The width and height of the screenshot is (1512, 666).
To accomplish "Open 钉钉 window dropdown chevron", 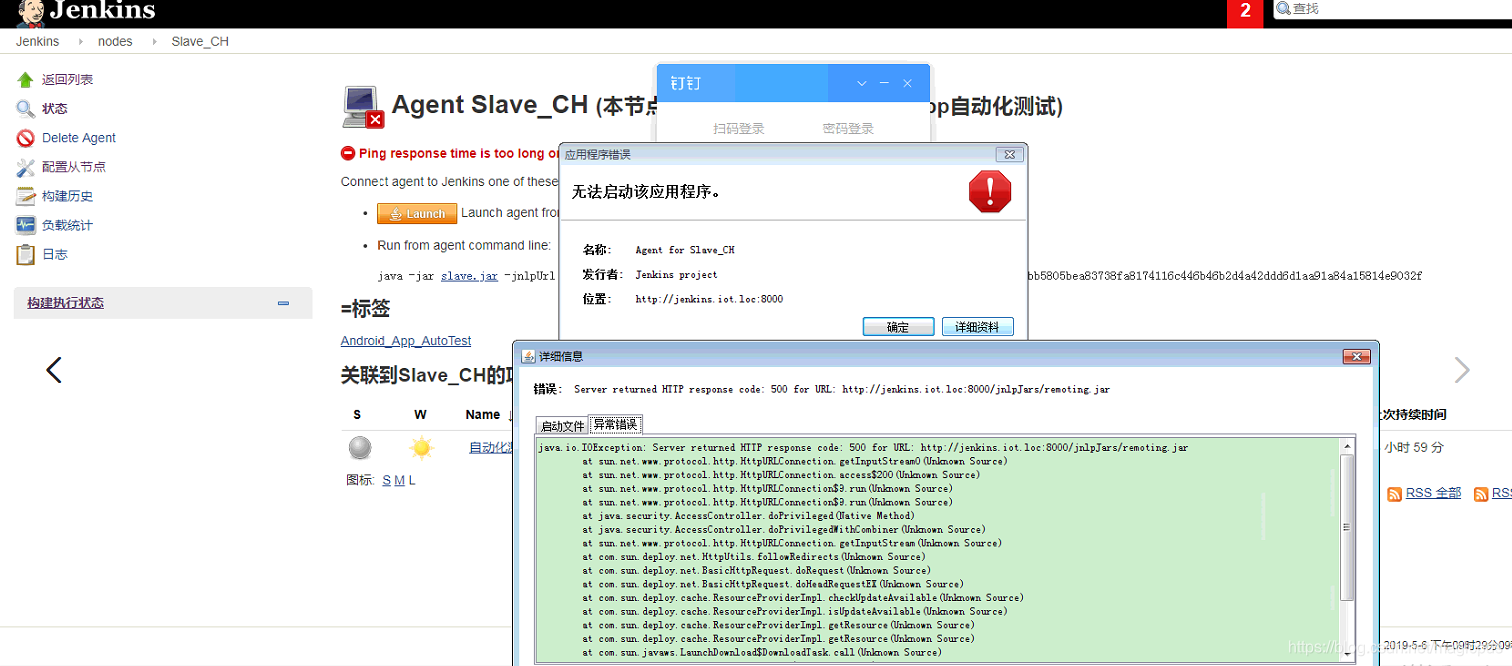I will [862, 84].
